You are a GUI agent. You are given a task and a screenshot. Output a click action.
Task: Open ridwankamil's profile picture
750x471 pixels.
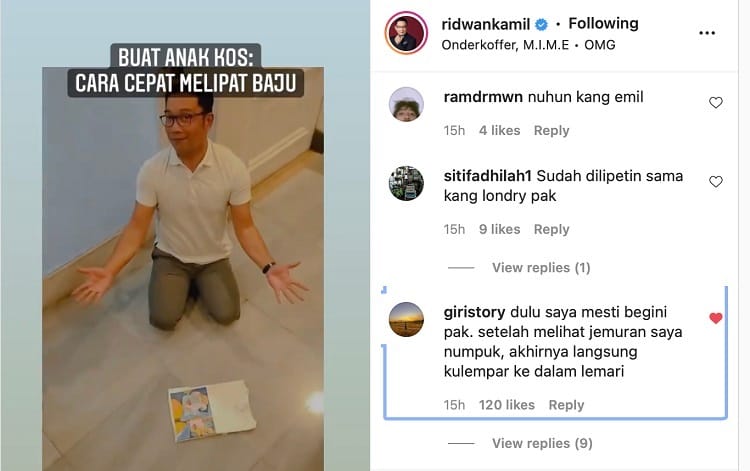coord(406,33)
